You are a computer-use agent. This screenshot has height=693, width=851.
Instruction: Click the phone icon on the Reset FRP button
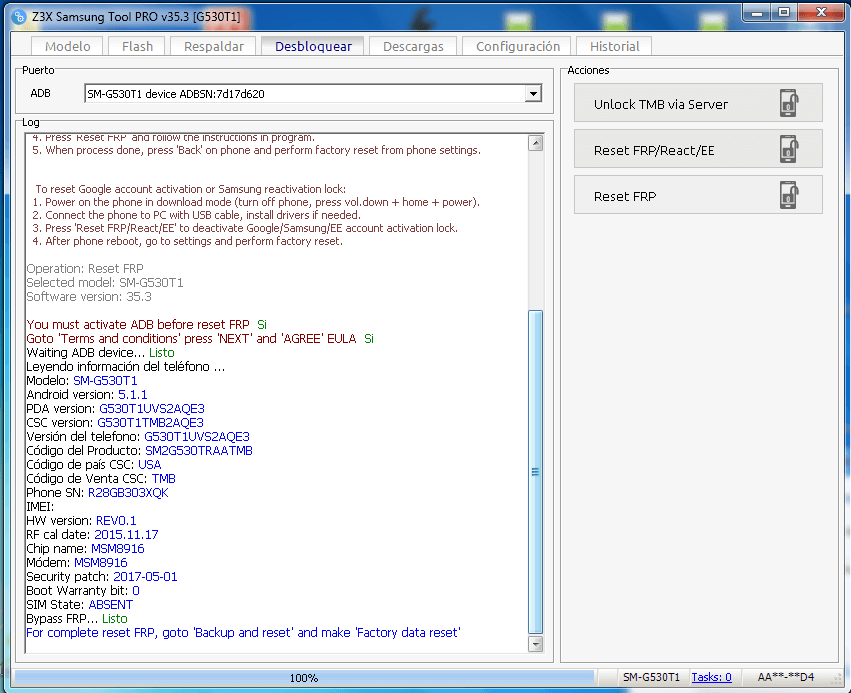(789, 195)
